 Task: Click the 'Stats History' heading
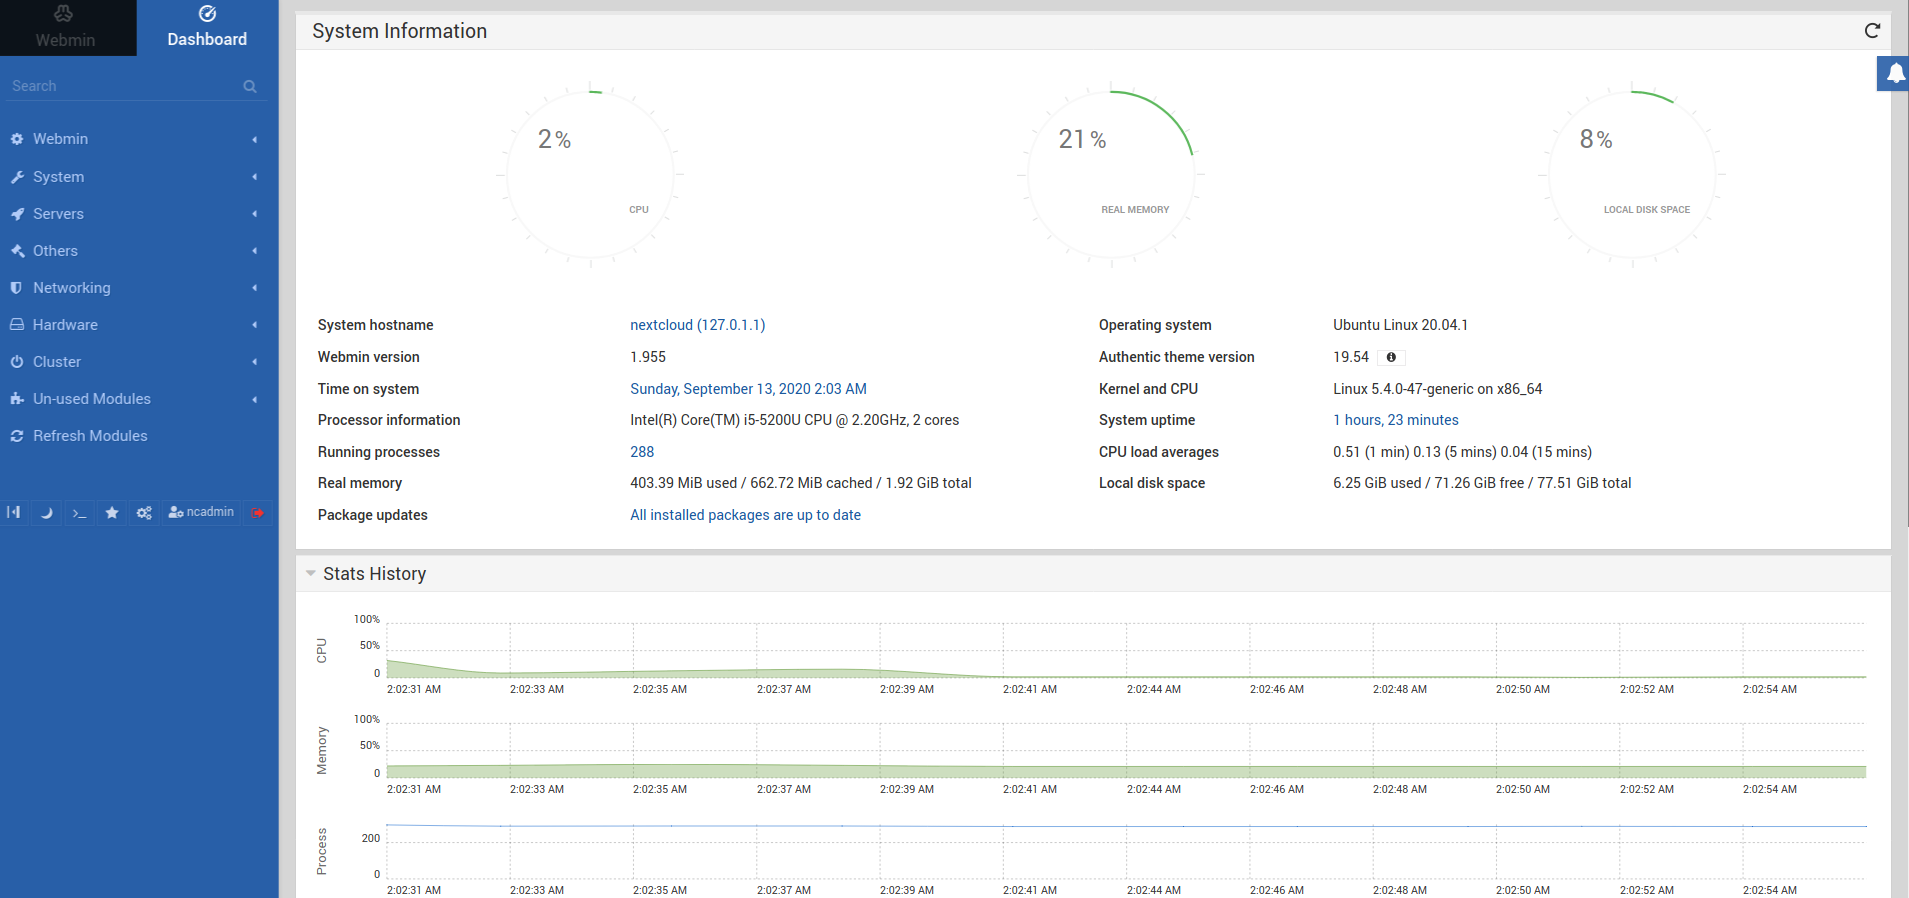click(x=374, y=574)
